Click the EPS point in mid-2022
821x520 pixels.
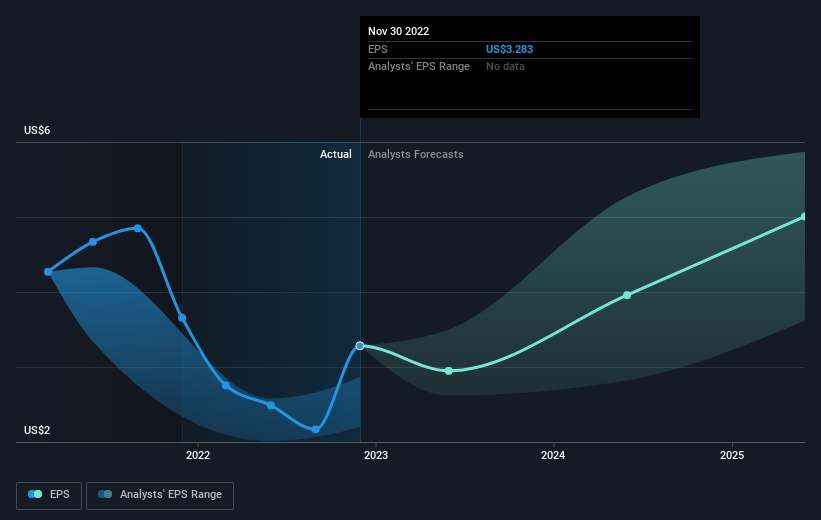point(270,405)
